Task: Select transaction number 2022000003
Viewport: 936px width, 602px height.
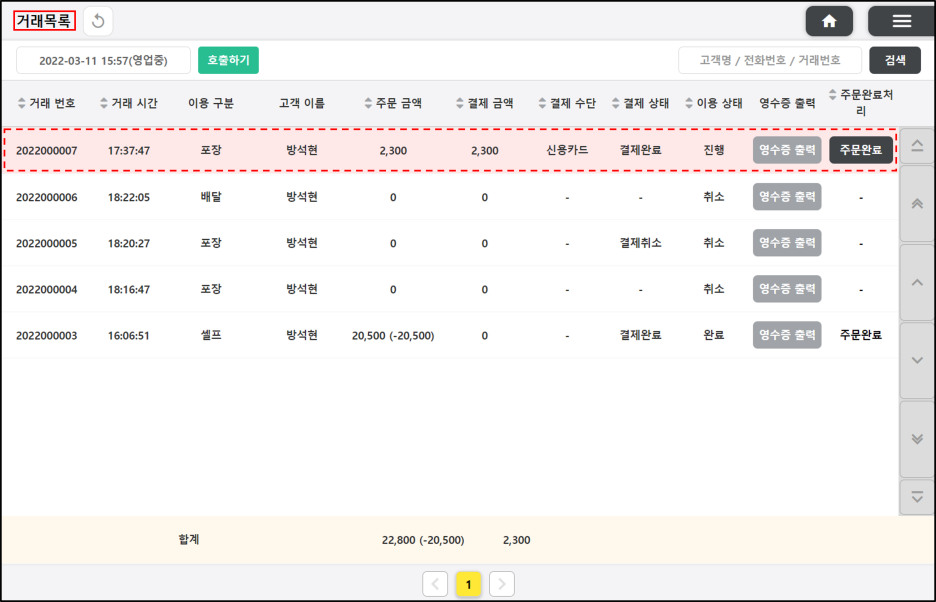Action: 47,336
